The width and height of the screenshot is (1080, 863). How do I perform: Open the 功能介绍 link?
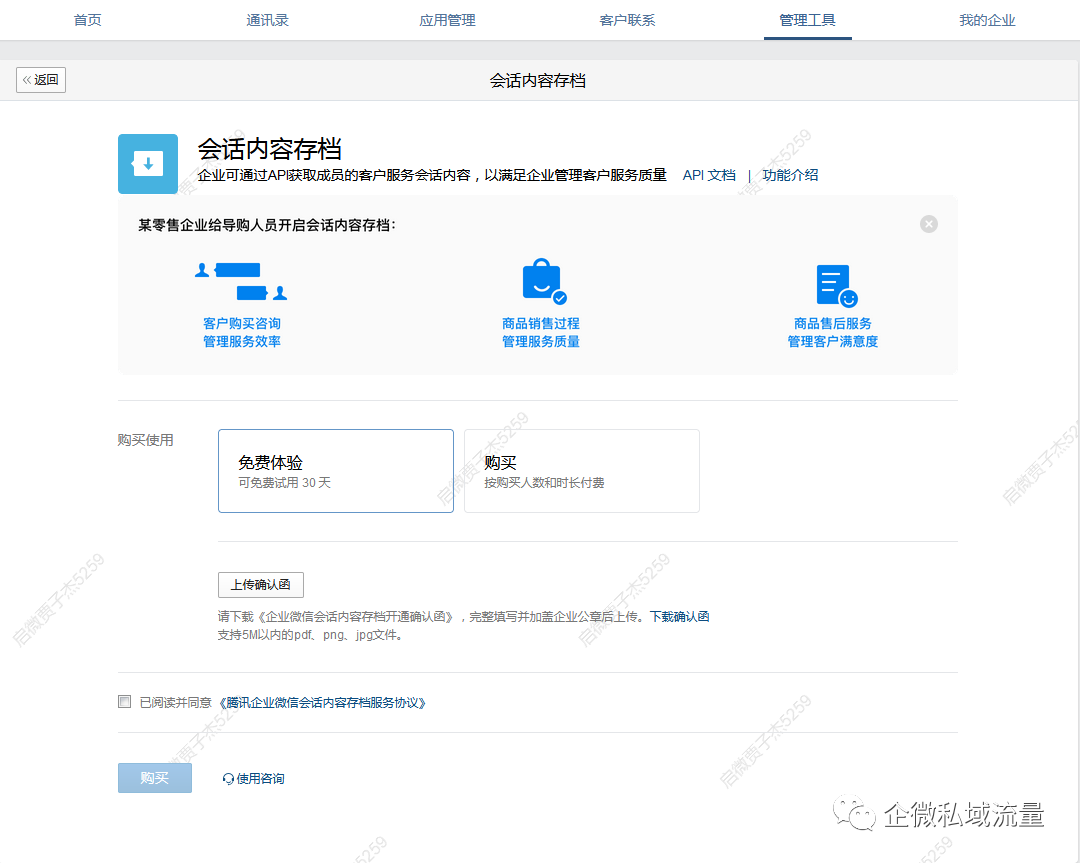(790, 175)
